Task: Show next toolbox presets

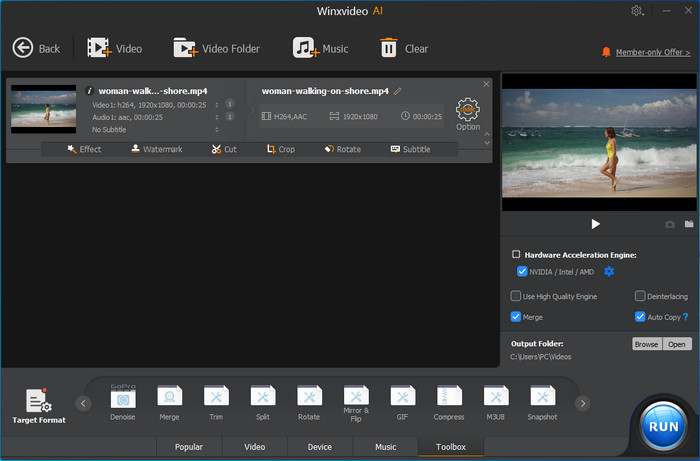Action: (583, 403)
